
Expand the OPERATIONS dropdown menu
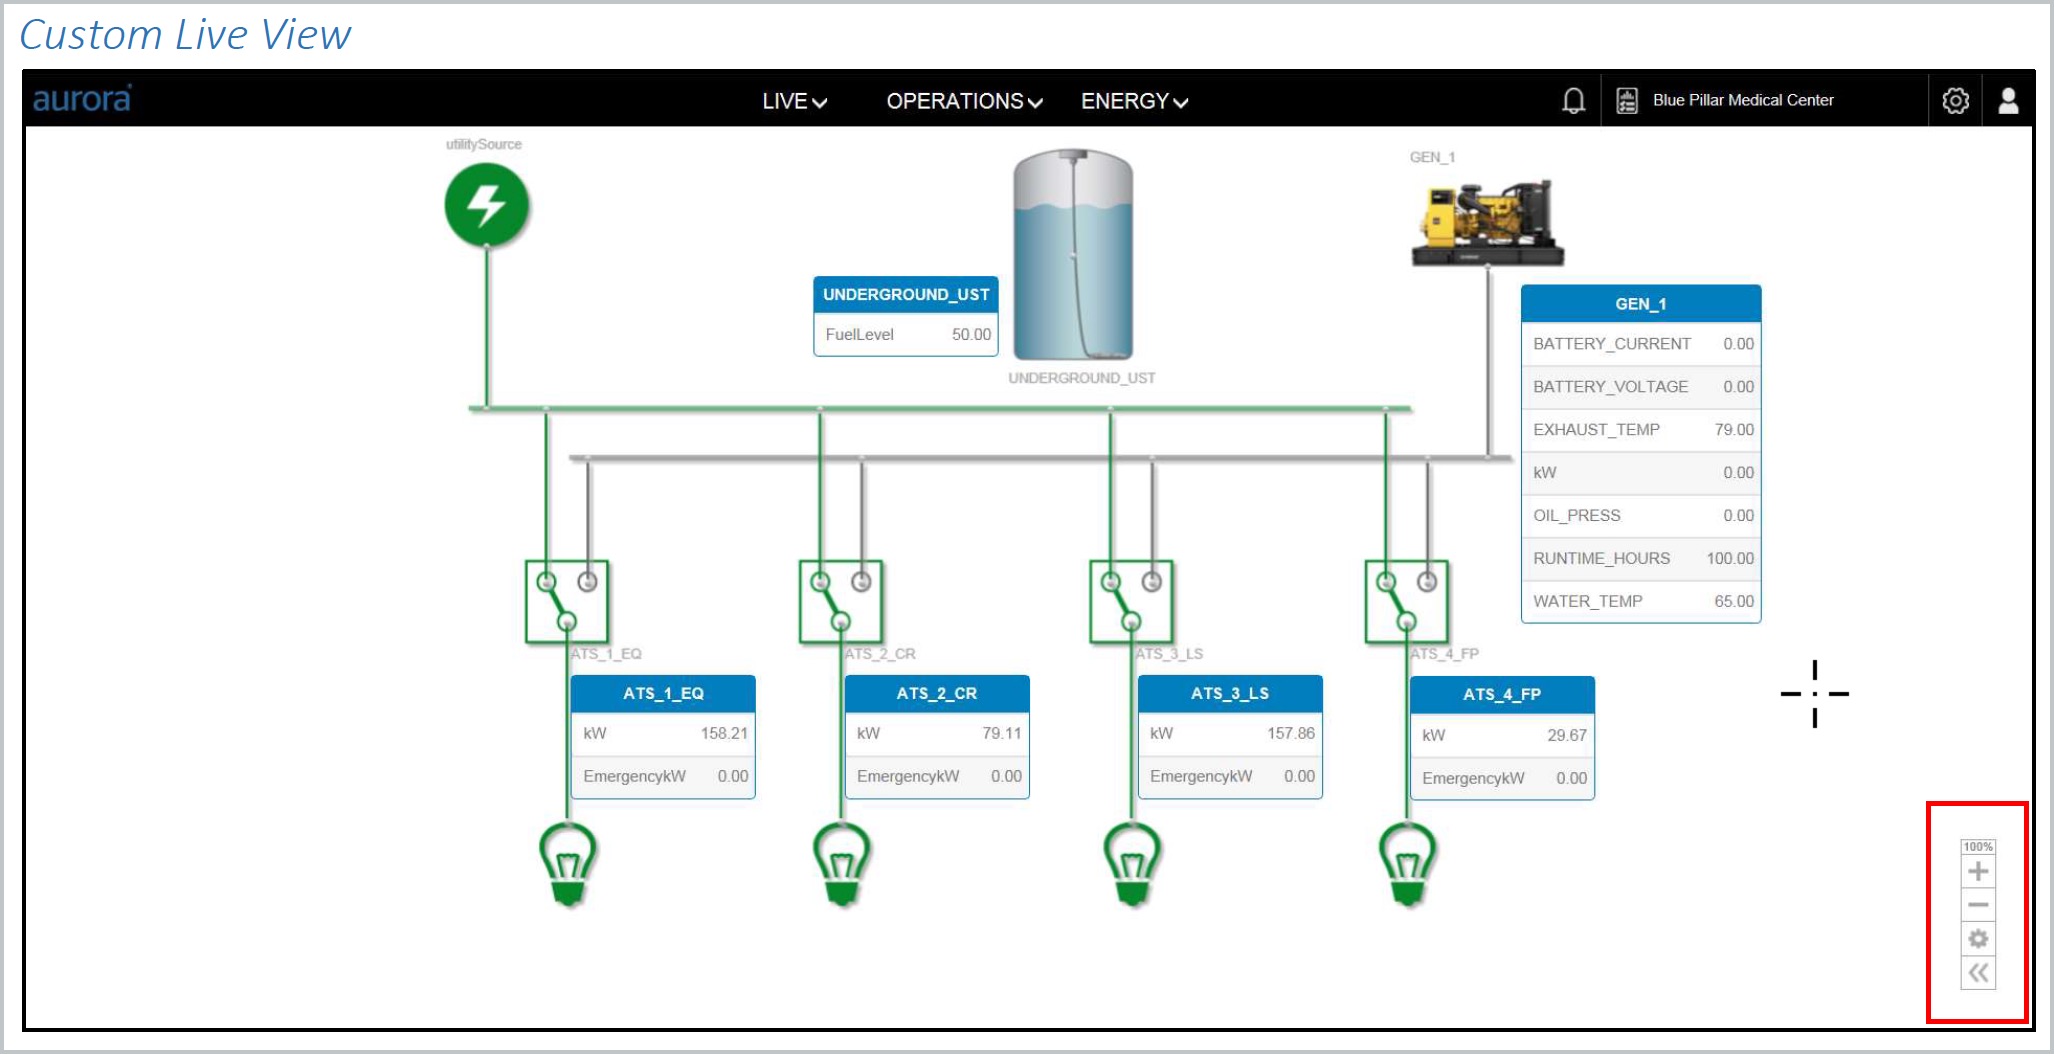[x=964, y=101]
